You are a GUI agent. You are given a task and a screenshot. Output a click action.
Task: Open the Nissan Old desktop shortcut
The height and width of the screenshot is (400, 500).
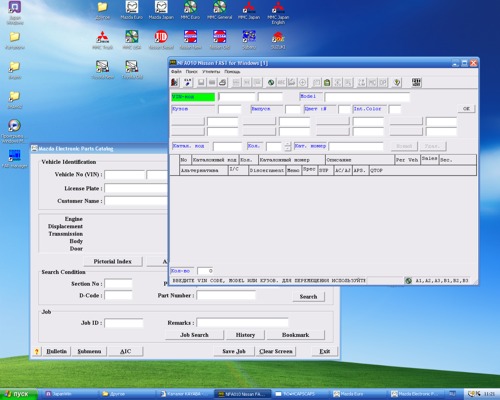click(219, 40)
